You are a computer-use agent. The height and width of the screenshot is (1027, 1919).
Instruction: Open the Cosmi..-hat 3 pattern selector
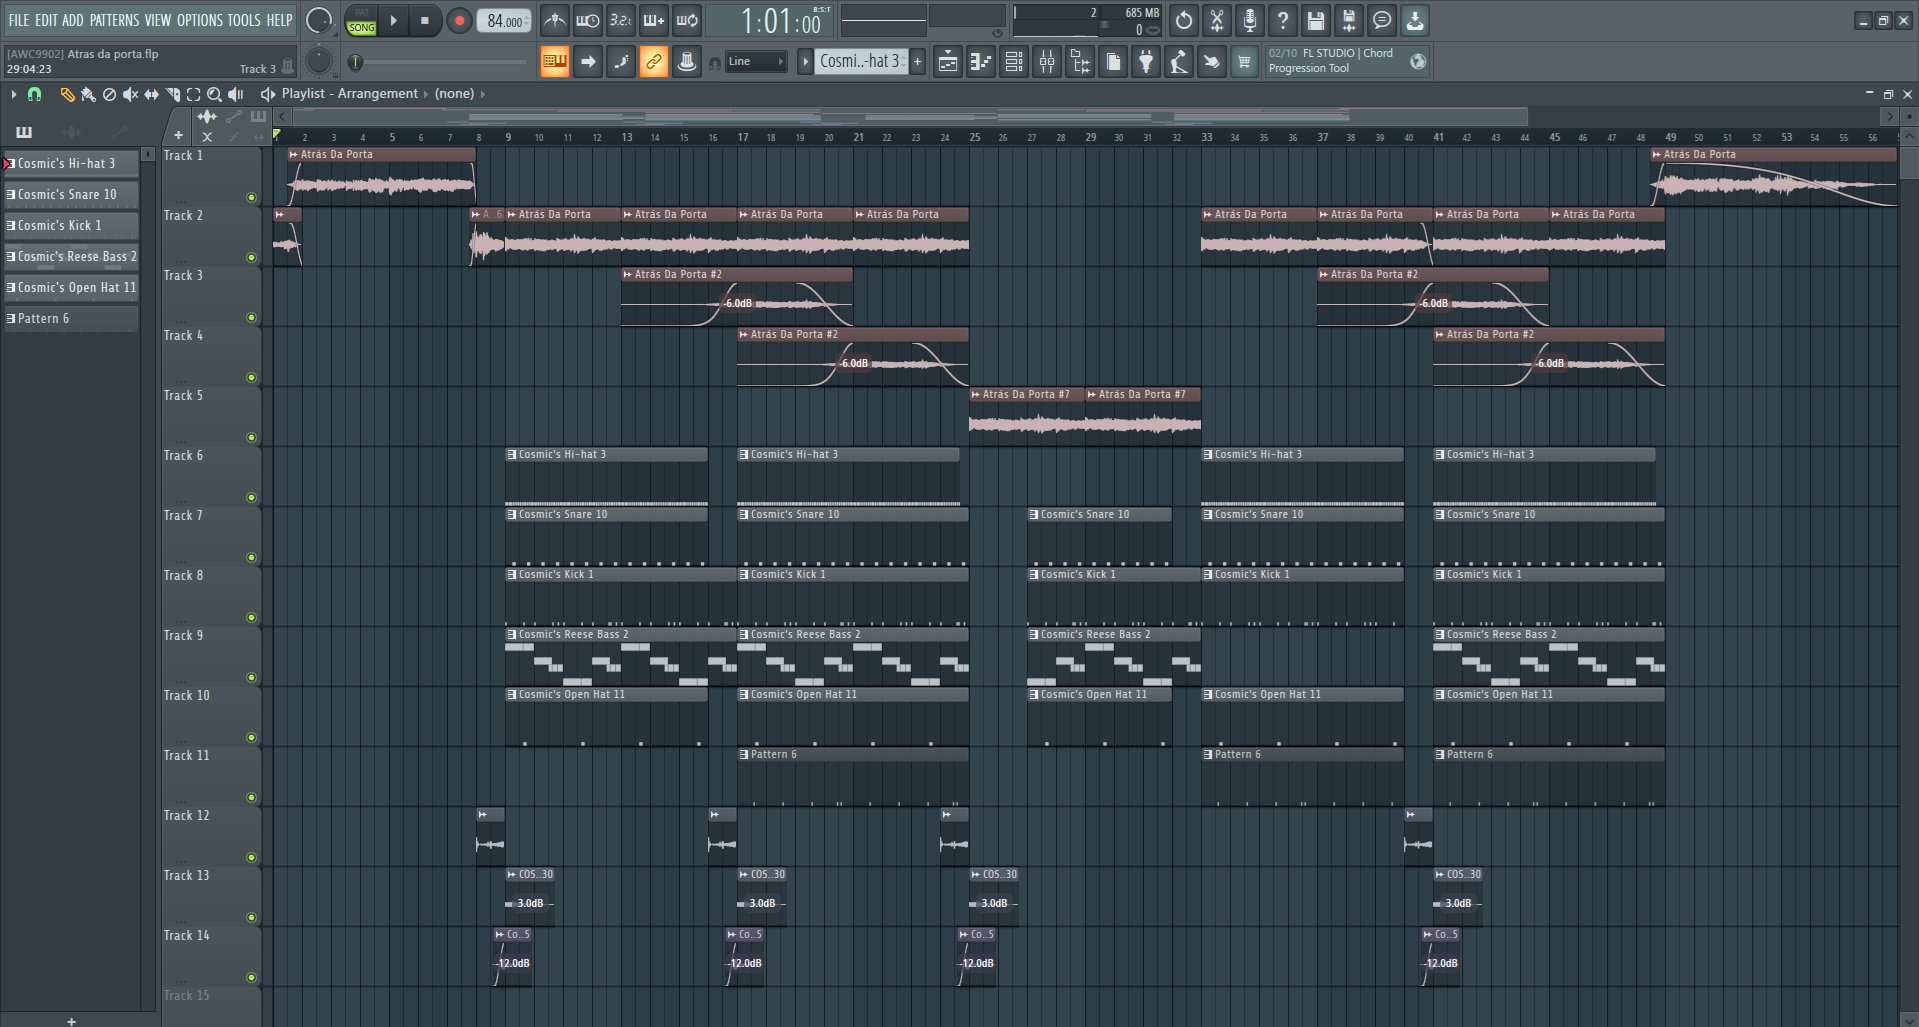pos(862,61)
